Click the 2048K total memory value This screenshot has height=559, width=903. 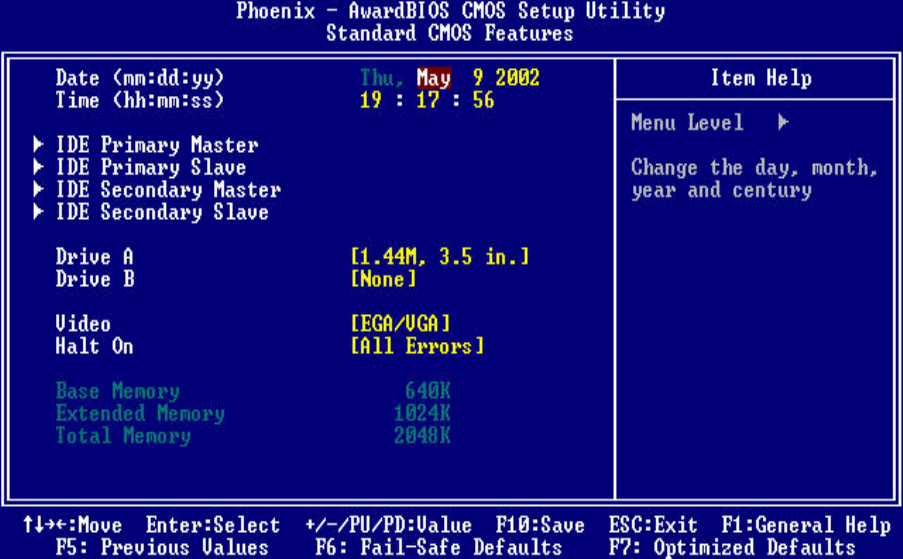(422, 436)
